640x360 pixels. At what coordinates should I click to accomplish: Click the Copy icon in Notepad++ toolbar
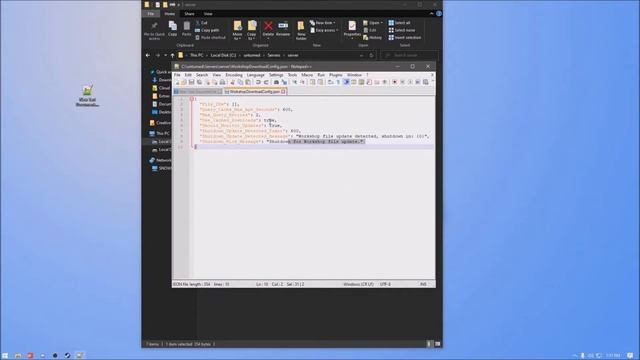[240, 82]
